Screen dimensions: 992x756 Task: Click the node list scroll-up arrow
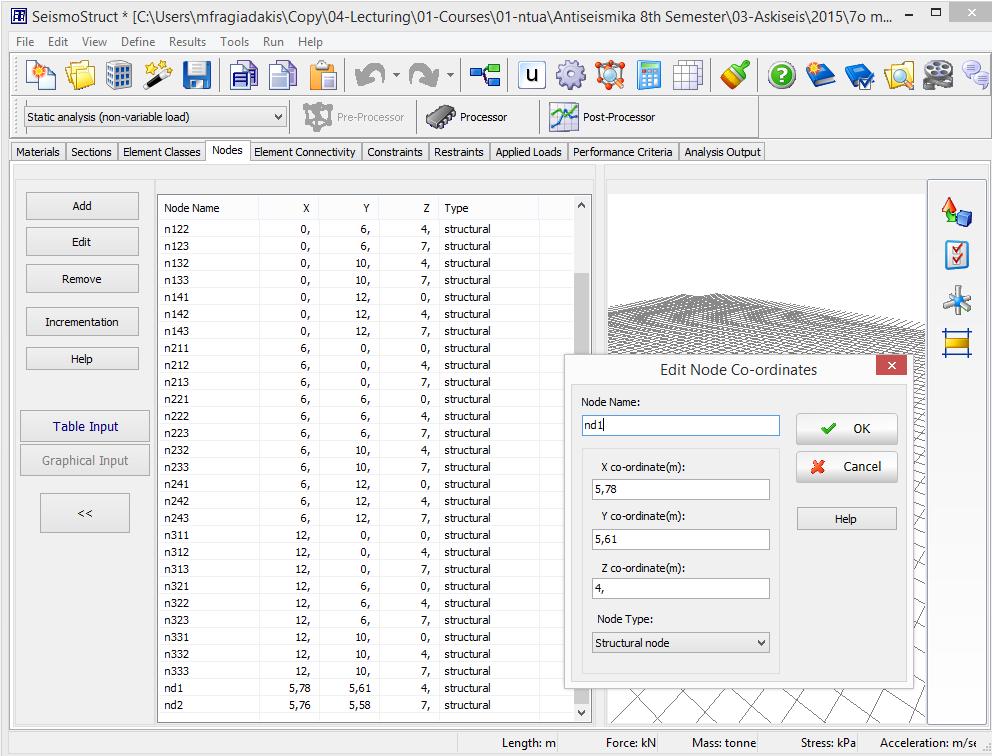[x=581, y=206]
